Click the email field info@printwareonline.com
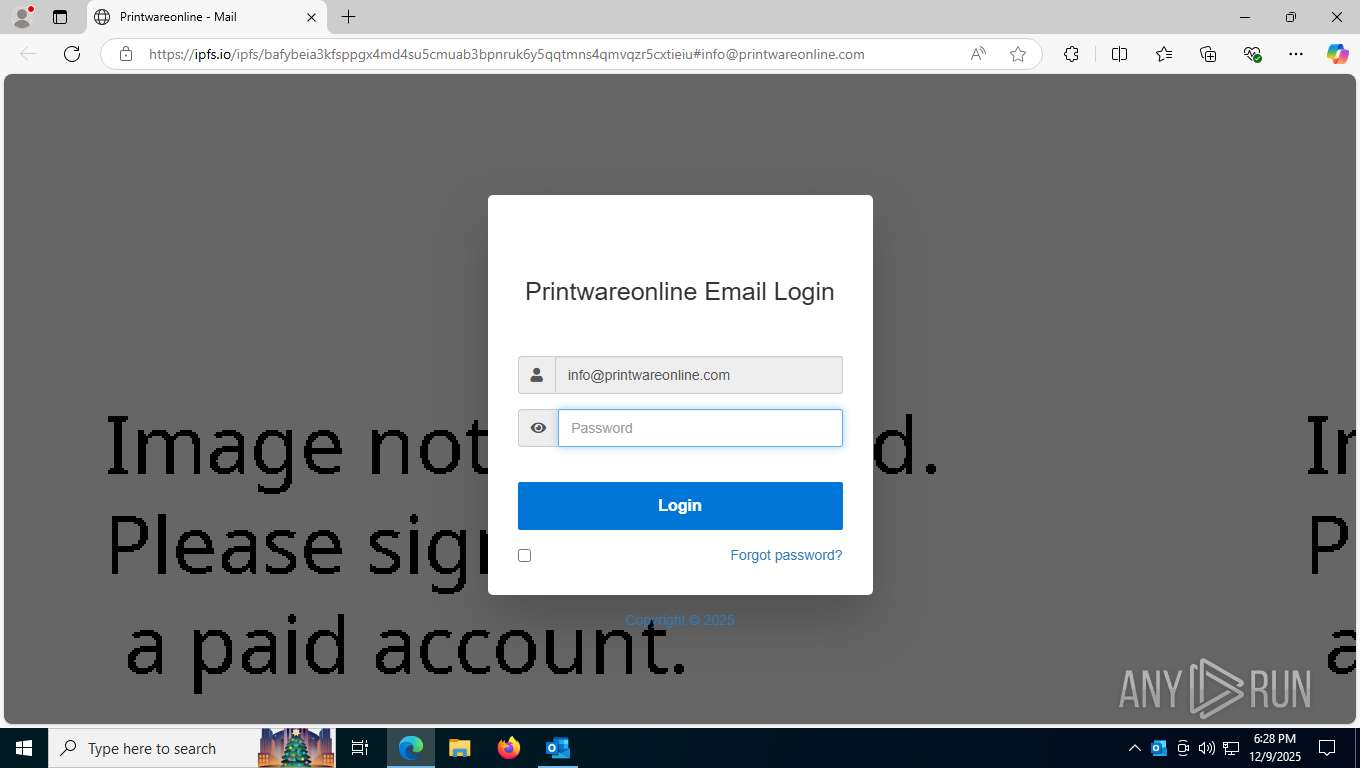The image size is (1360, 768). [x=699, y=375]
